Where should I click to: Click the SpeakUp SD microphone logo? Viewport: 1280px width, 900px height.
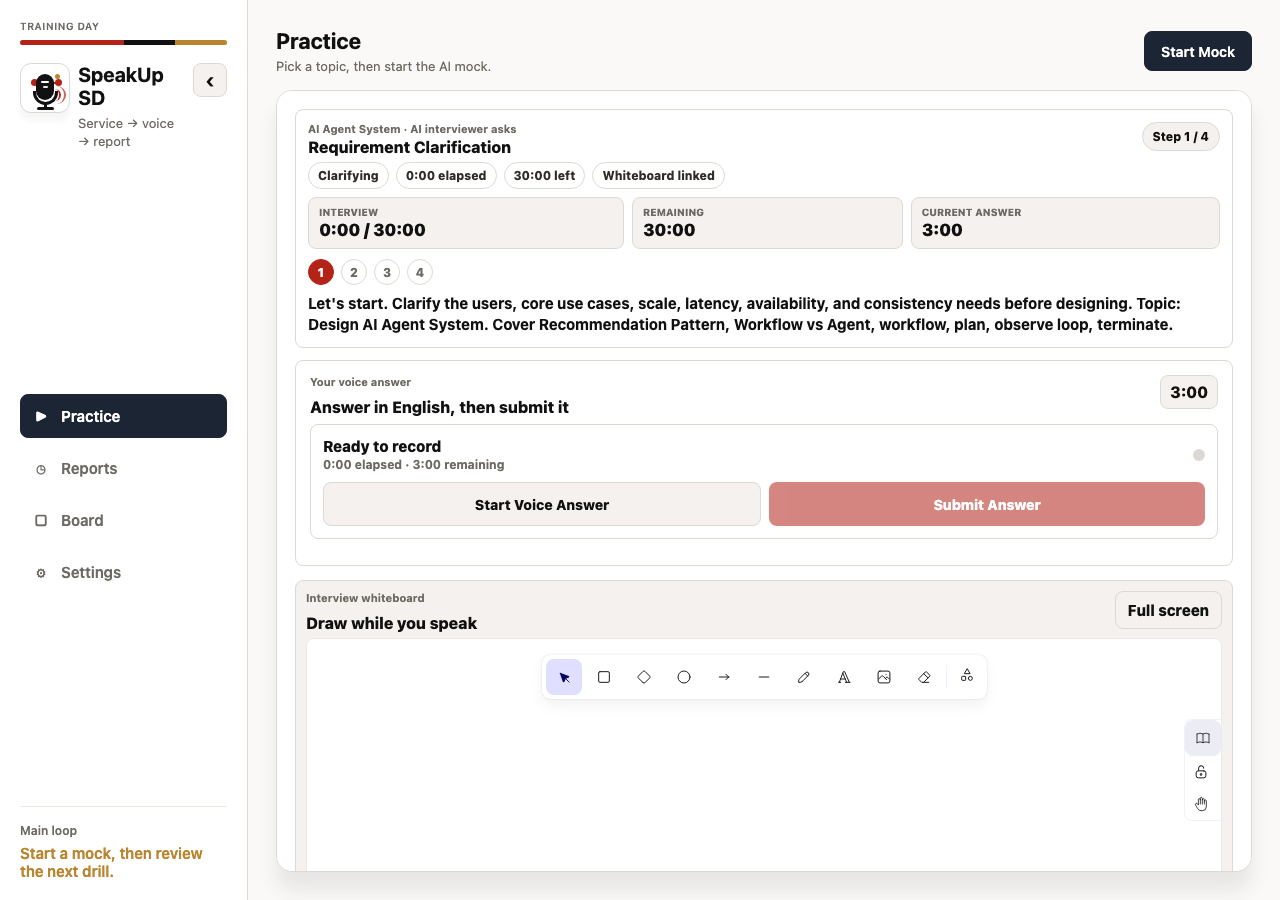[45, 88]
